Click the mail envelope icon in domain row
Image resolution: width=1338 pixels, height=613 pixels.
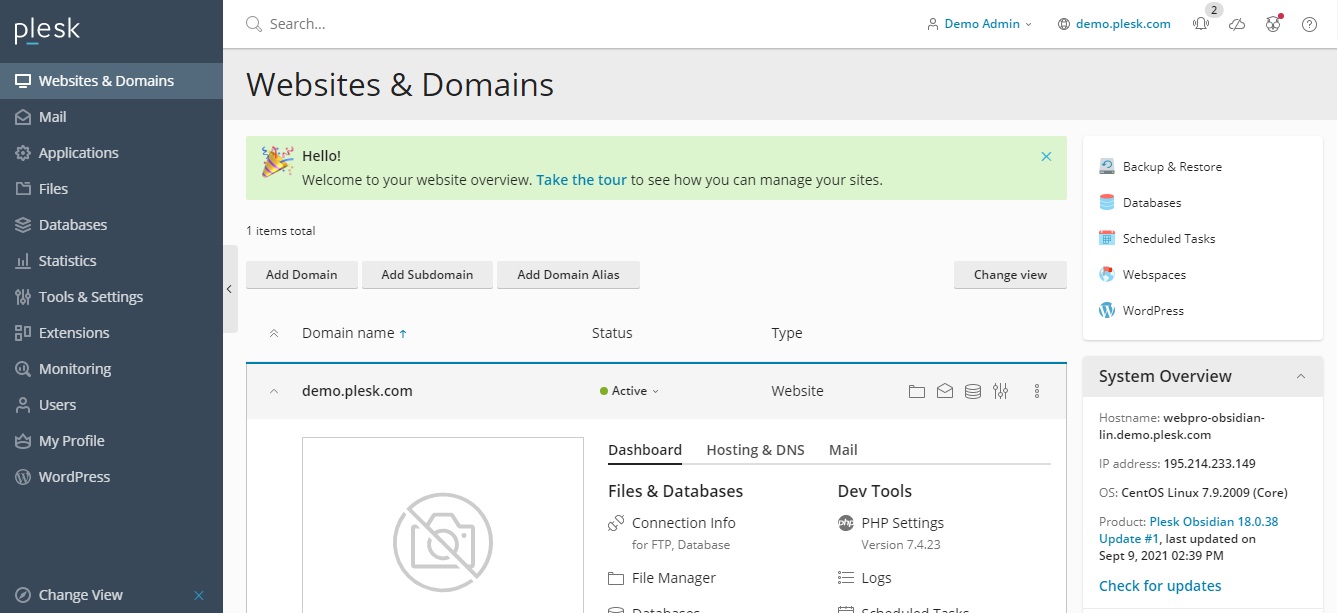[944, 391]
